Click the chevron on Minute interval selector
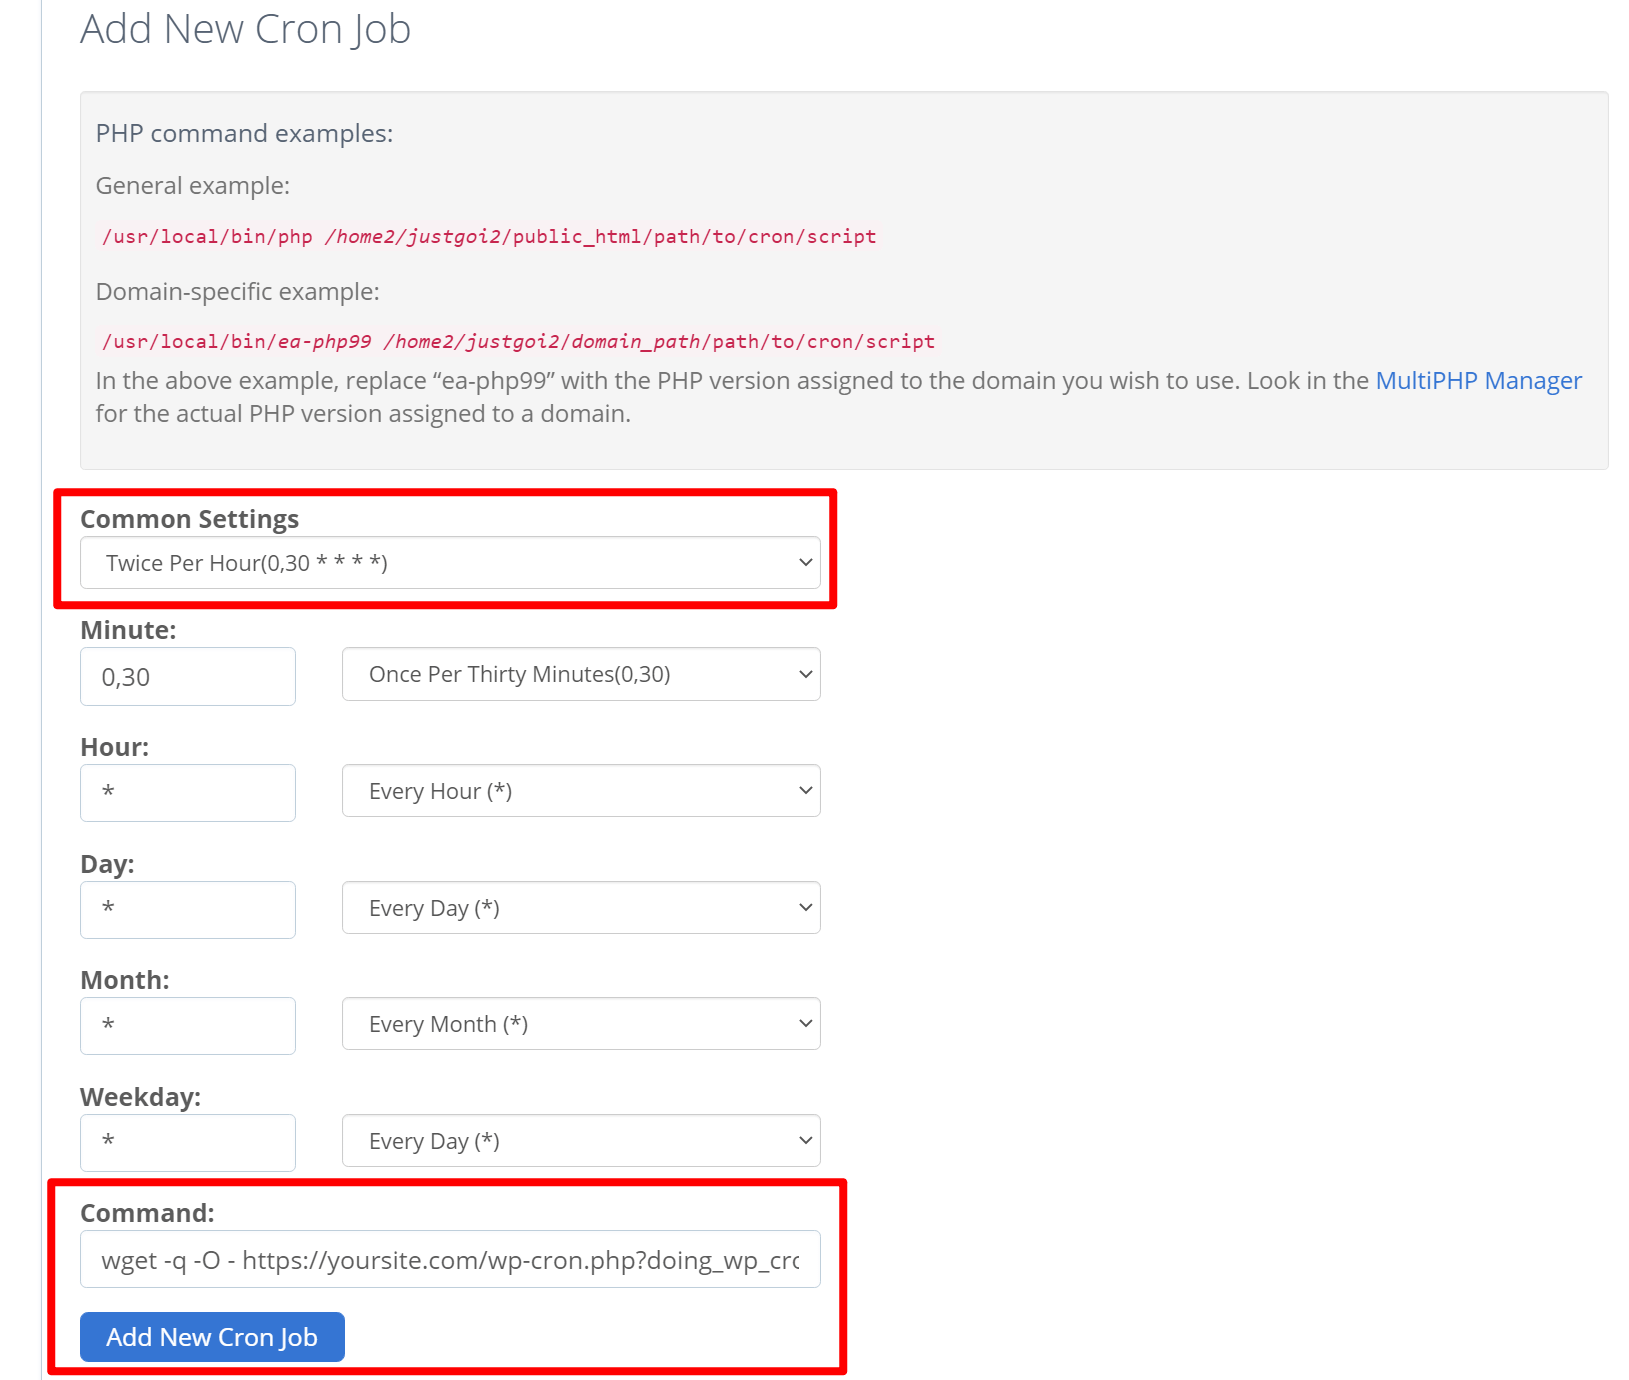Image resolution: width=1629 pixels, height=1380 pixels. (x=806, y=674)
